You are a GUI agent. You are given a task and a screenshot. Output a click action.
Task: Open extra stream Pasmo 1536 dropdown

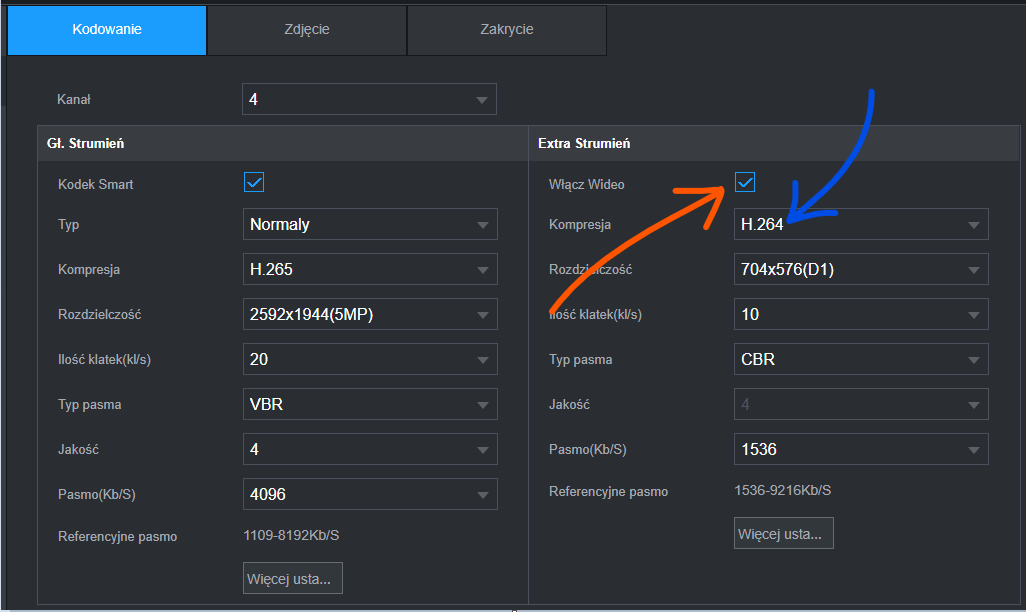tap(861, 449)
